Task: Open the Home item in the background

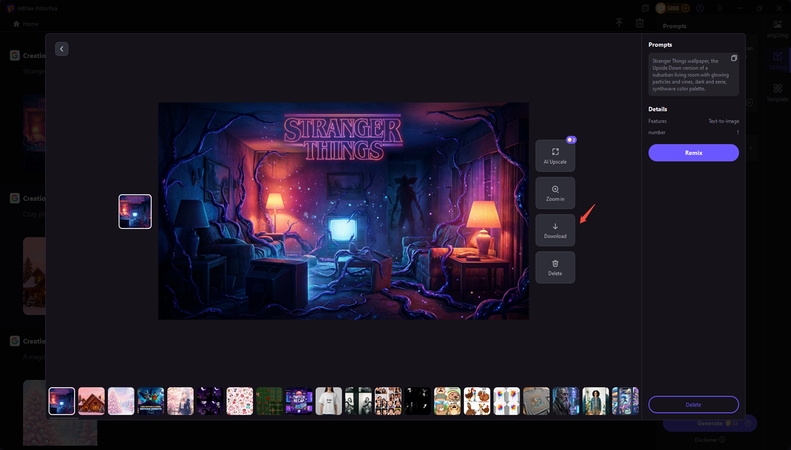Action: click(26, 24)
